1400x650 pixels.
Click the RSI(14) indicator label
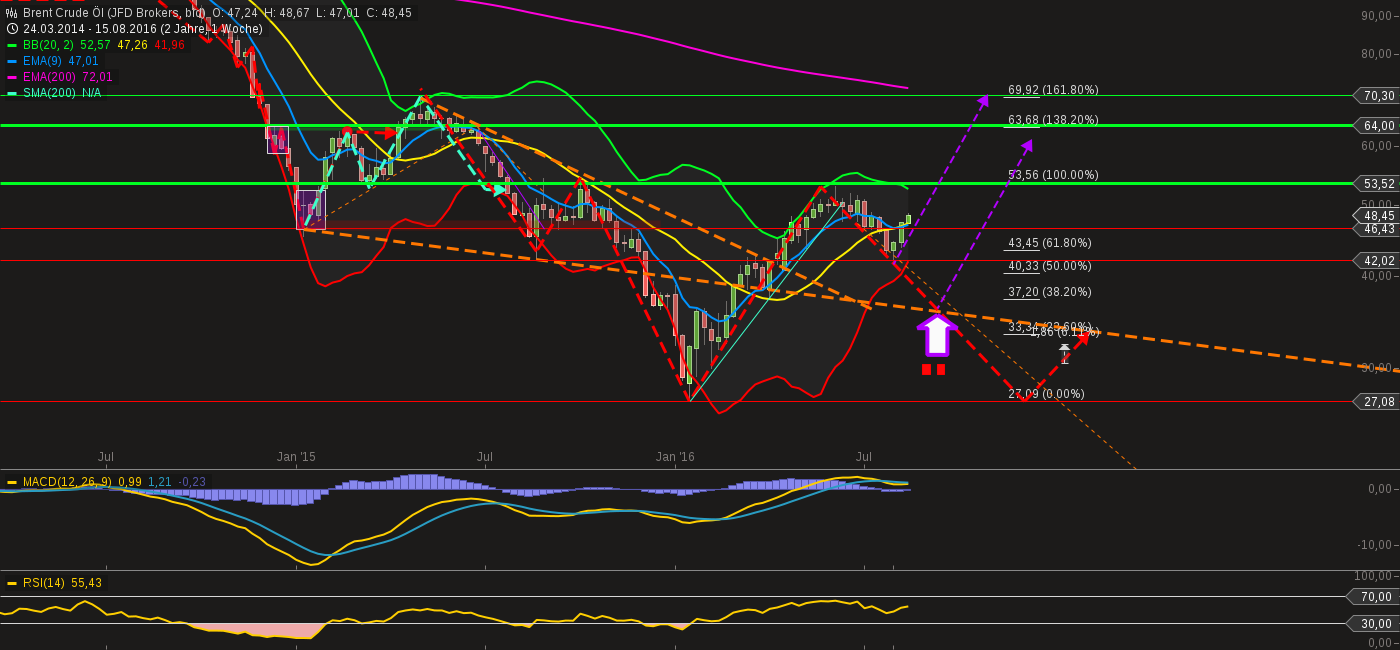click(43, 583)
